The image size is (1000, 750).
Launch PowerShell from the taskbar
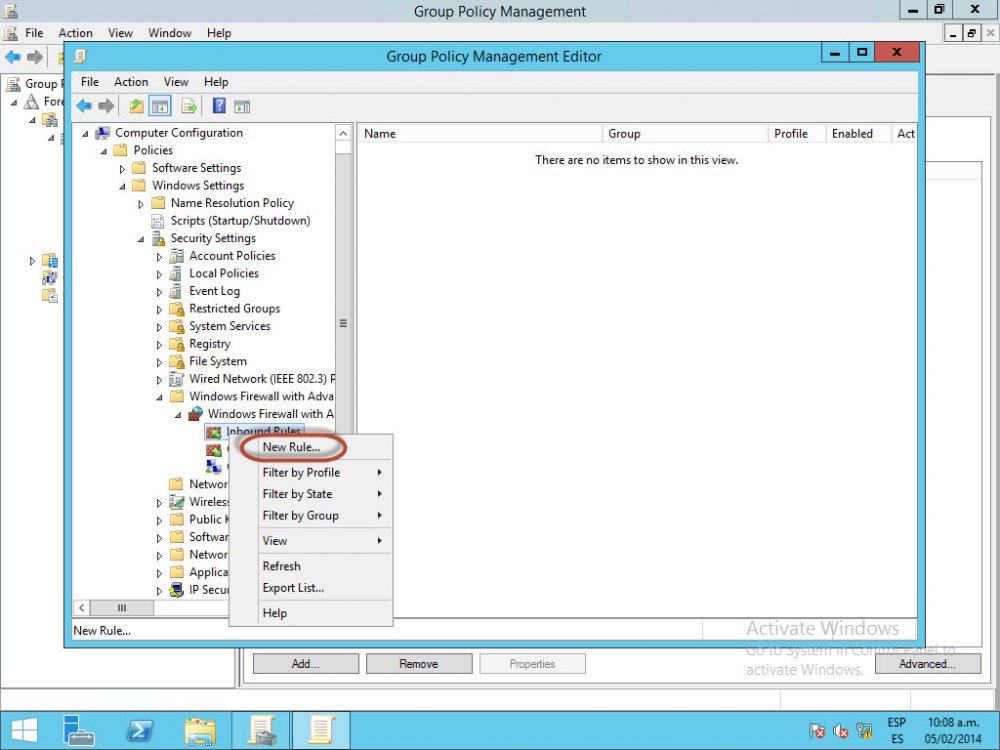point(140,731)
